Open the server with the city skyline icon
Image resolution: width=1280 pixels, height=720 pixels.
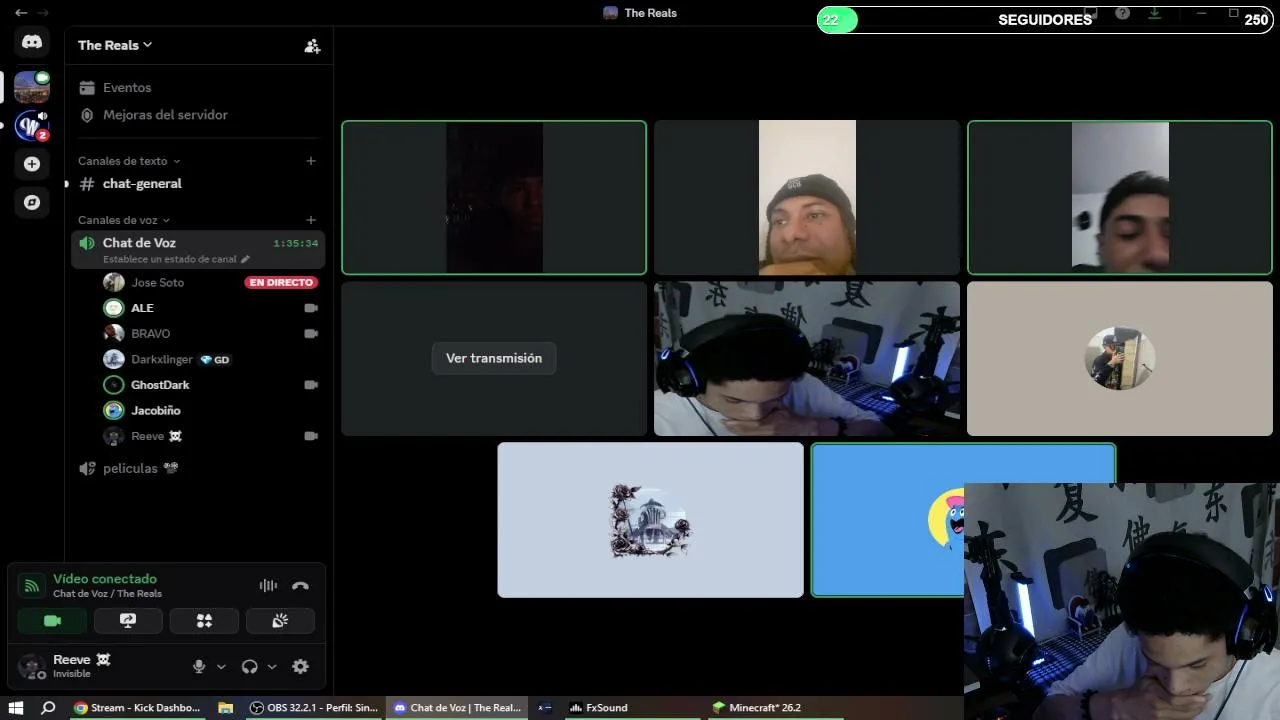pos(32,87)
